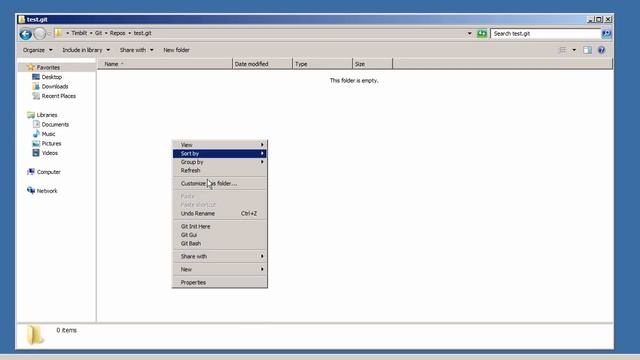Click Git in the breadcrumb path

pos(98,33)
